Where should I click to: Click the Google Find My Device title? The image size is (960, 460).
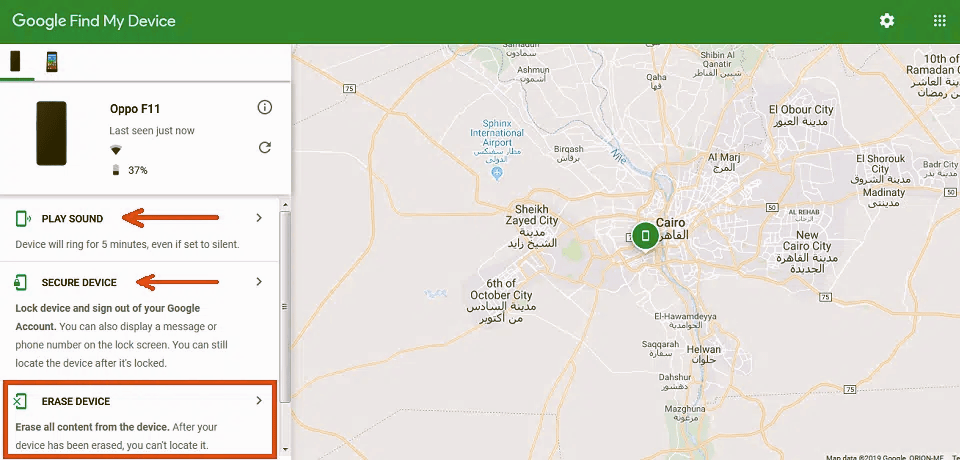point(94,21)
